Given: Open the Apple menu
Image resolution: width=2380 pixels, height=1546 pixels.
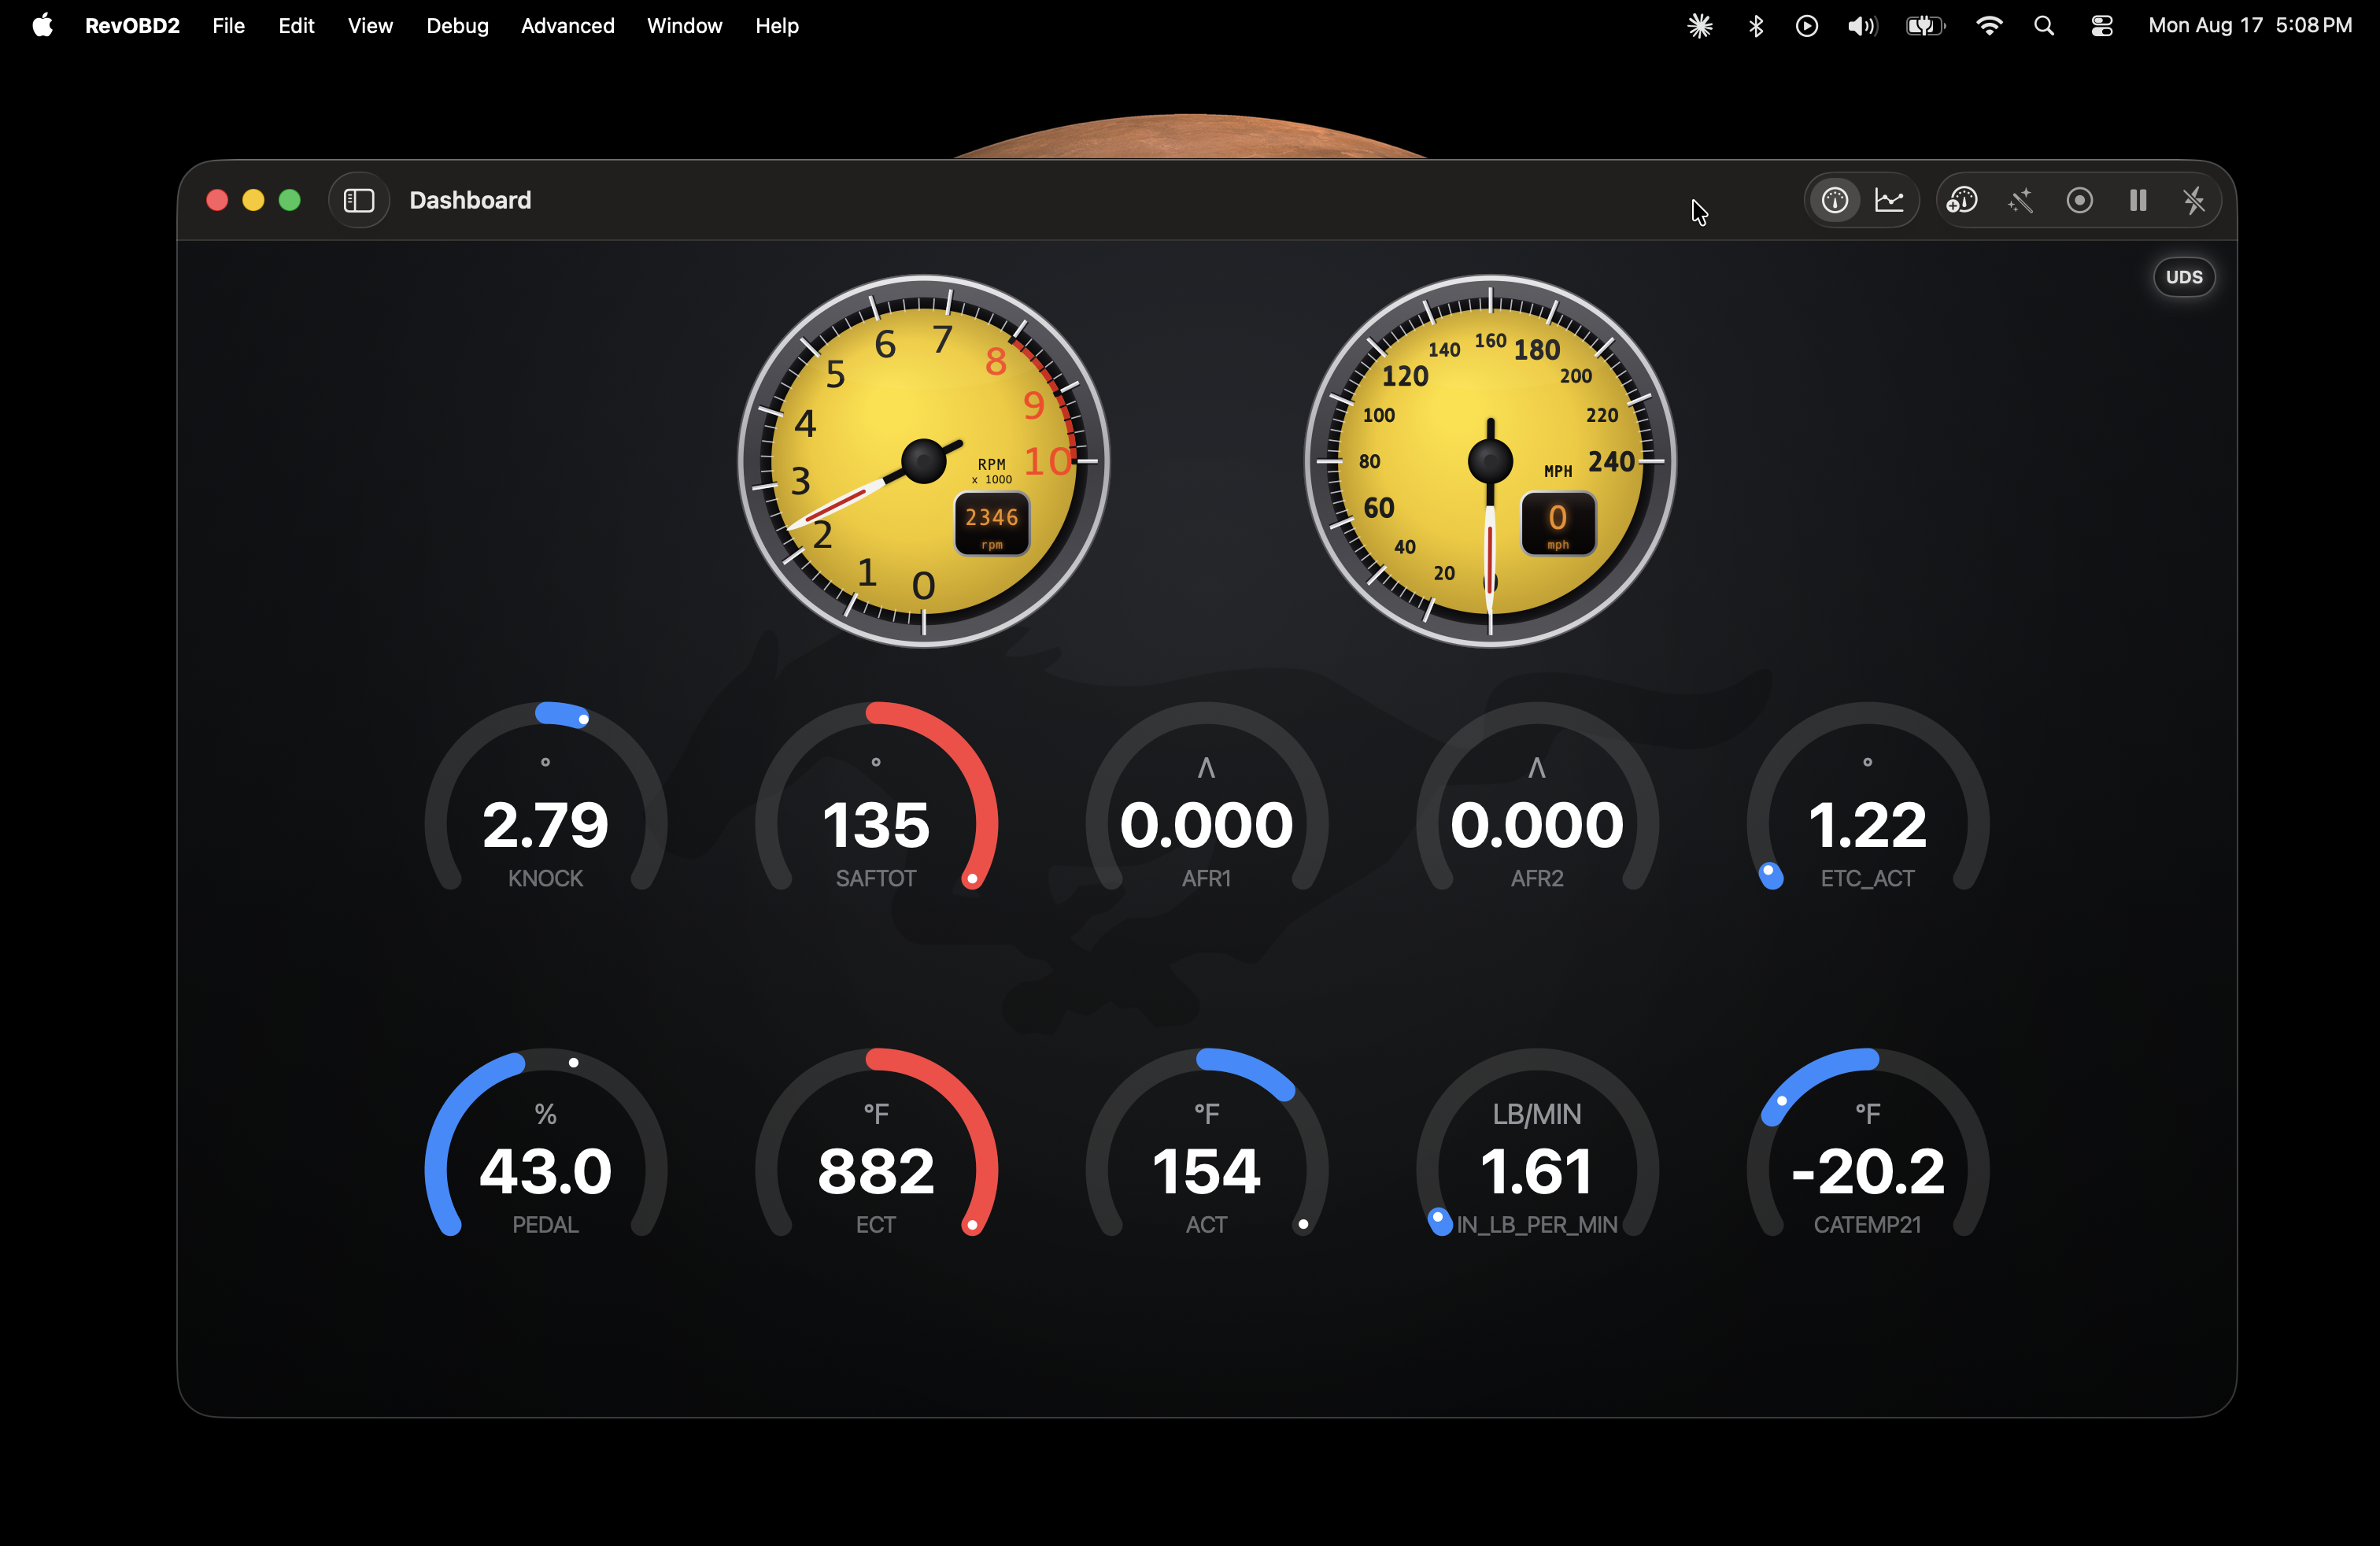Looking at the screenshot, I should (x=42, y=26).
